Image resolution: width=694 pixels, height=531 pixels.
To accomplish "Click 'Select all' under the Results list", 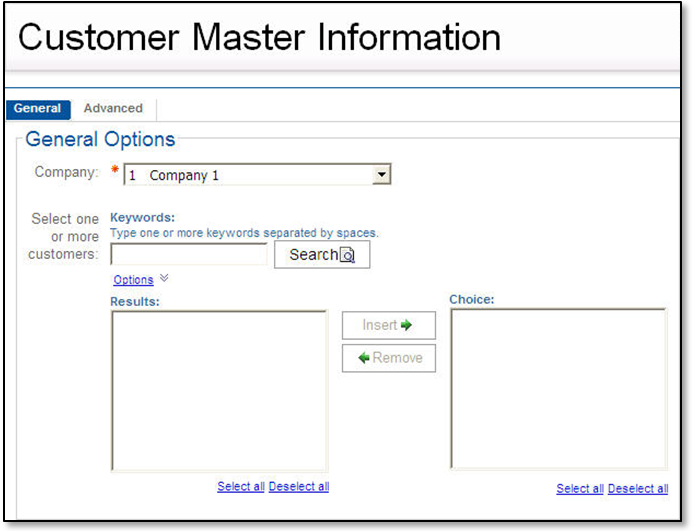I will coord(241,487).
